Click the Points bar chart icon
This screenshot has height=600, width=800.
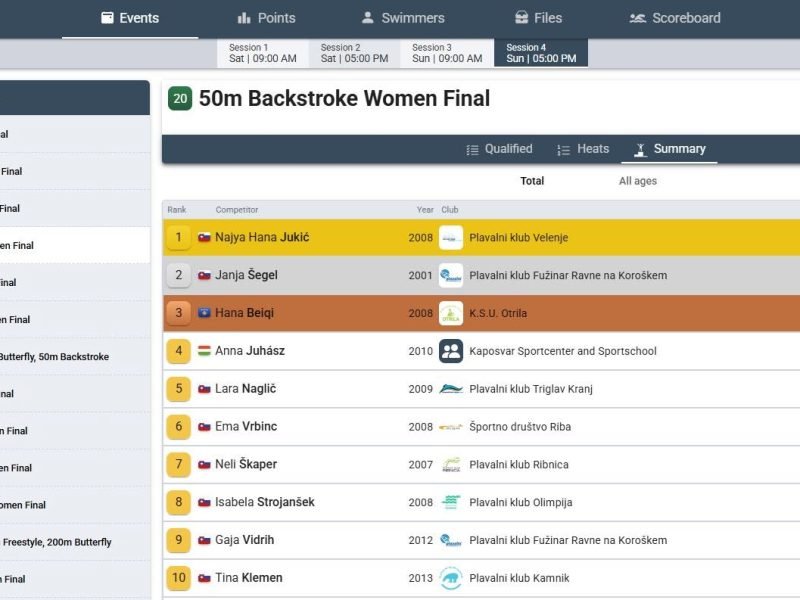[x=244, y=18]
